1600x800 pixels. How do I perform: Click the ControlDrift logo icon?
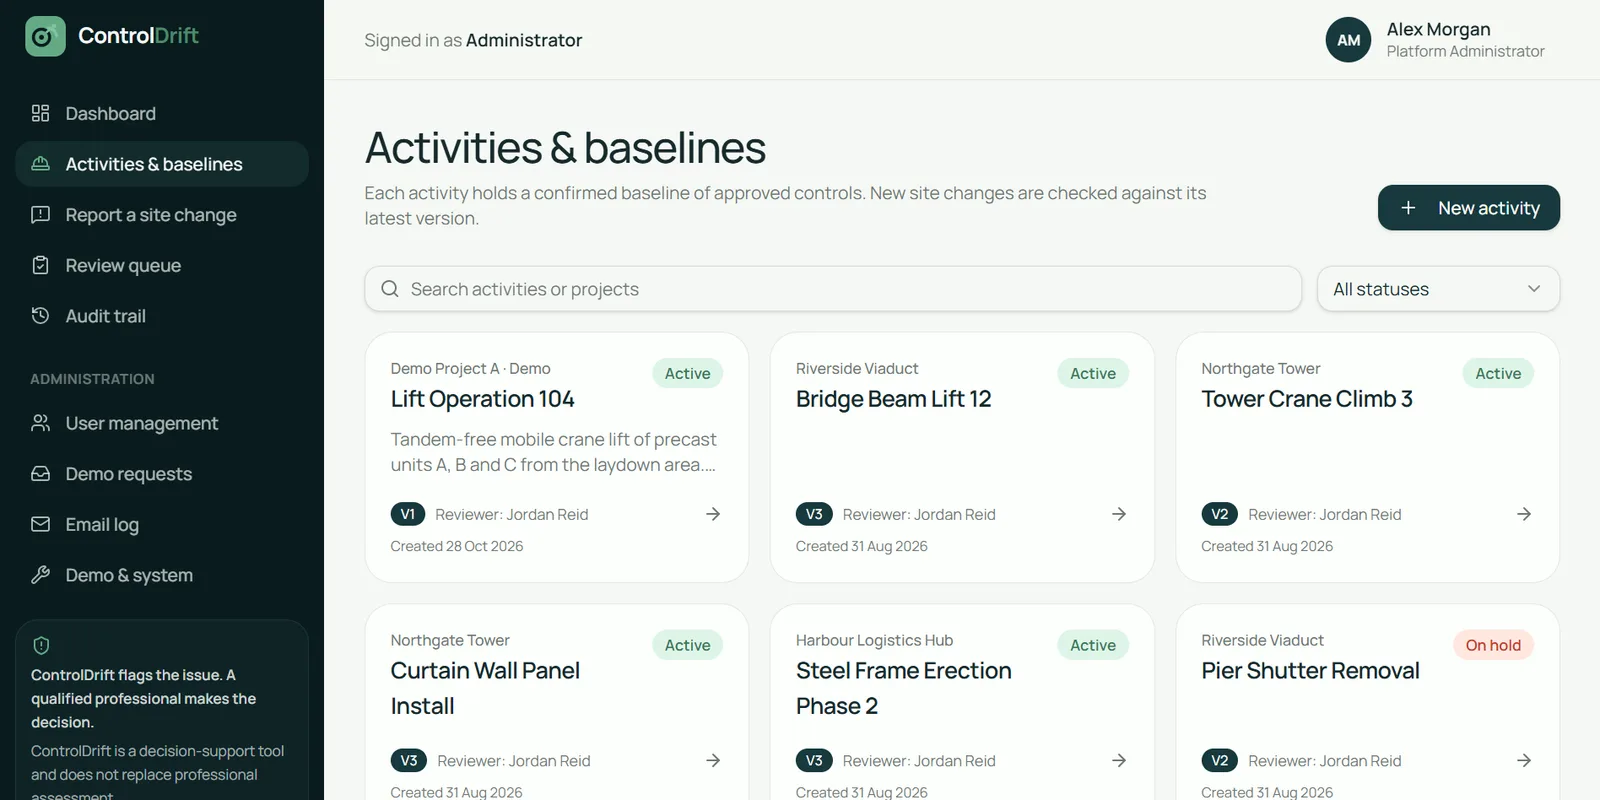45,36
